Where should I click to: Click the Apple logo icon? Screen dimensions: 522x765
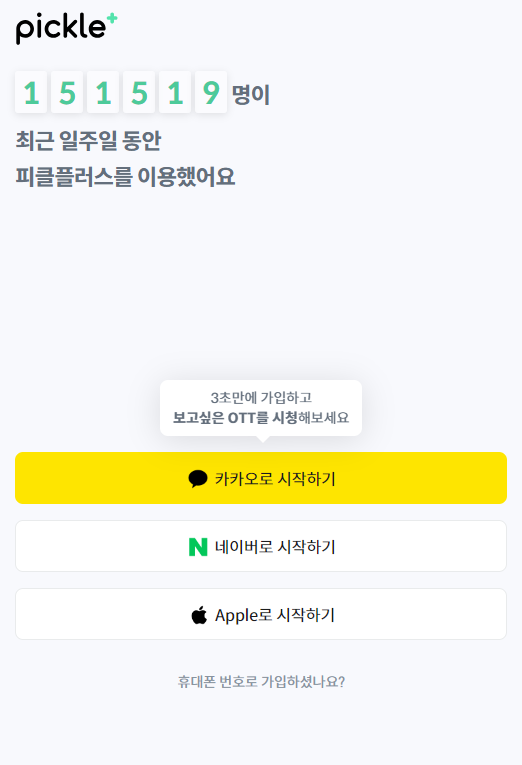pyautogui.click(x=199, y=615)
